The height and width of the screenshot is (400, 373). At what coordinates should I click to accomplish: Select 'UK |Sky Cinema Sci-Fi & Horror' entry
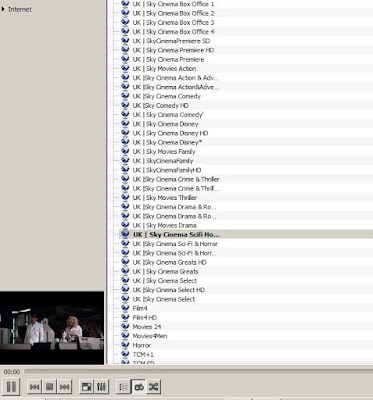[175, 244]
